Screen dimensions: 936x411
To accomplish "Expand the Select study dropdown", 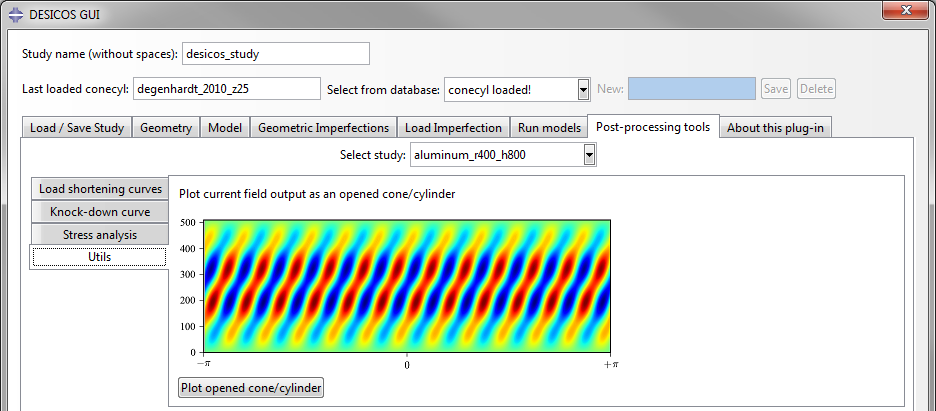I will coord(589,155).
